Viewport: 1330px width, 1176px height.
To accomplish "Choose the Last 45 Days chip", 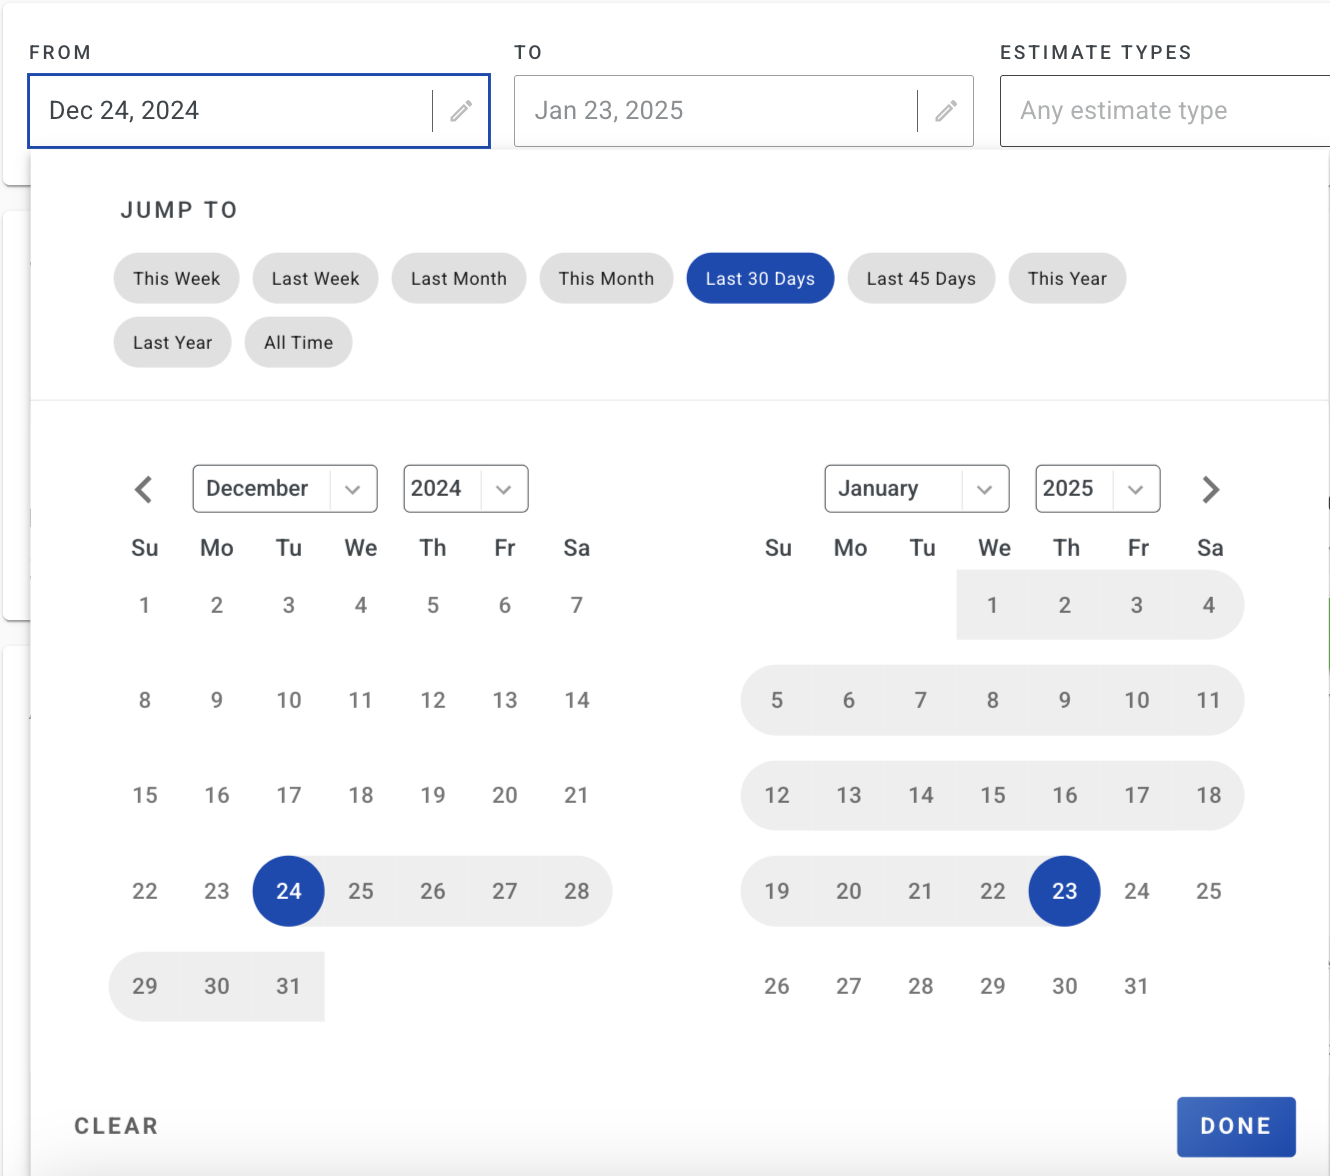I will tap(921, 278).
